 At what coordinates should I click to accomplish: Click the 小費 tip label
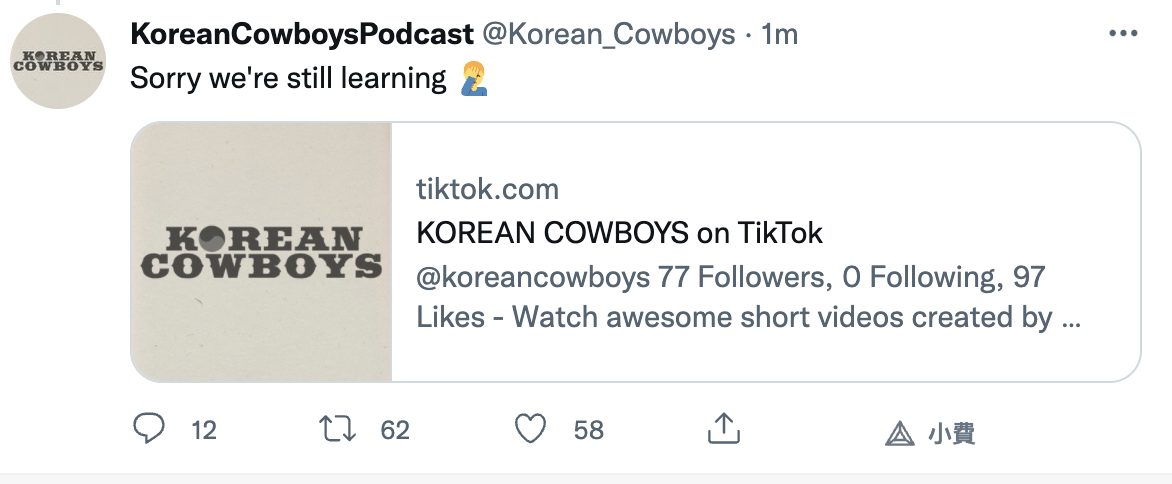tap(952, 433)
